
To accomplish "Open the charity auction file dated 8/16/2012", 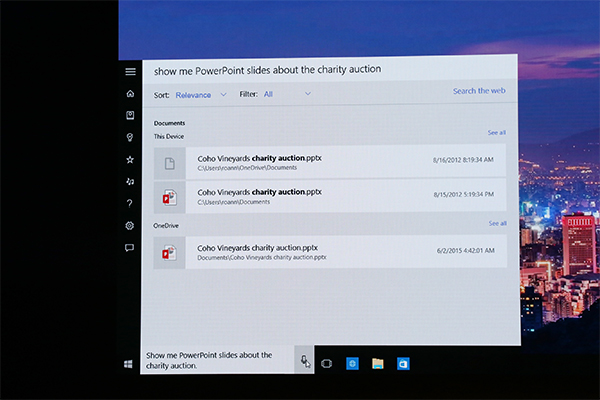I will pyautogui.click(x=330, y=162).
